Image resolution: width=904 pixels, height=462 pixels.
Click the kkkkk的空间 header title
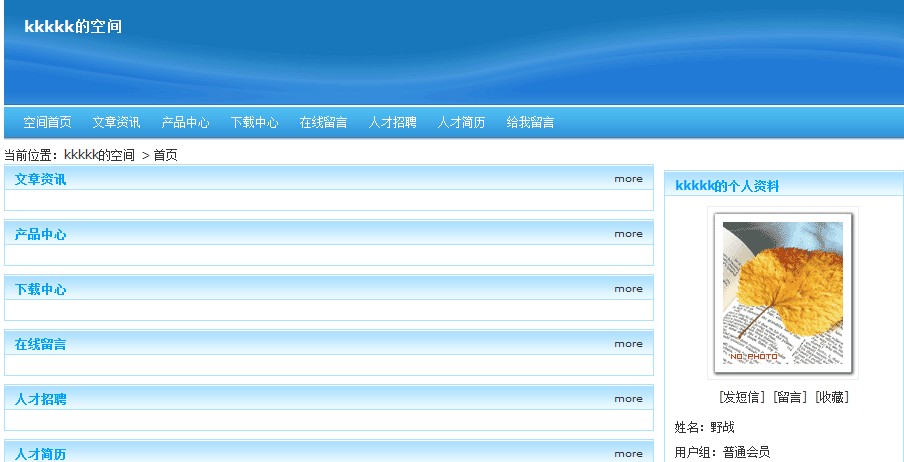pyautogui.click(x=73, y=27)
